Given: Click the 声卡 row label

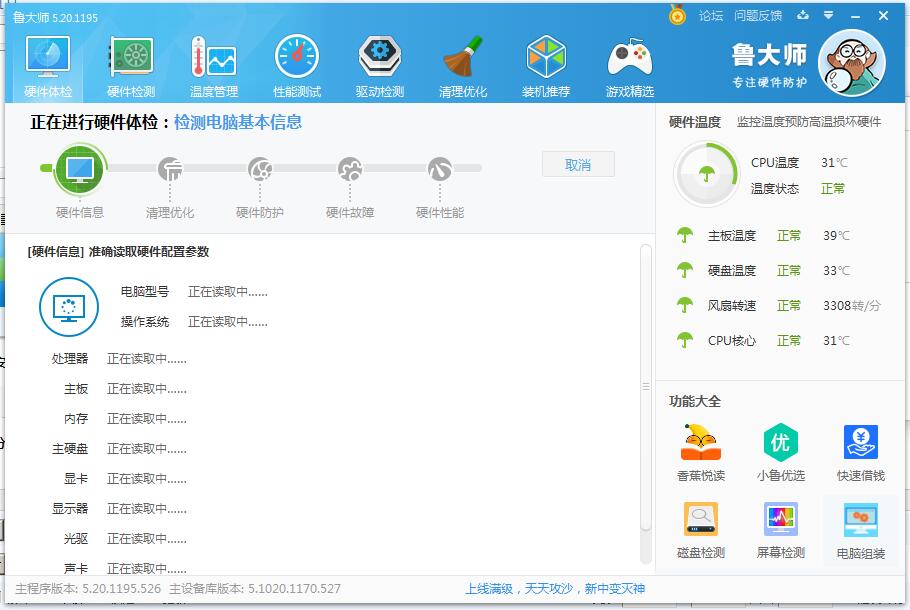Looking at the screenshot, I should click(x=76, y=568).
